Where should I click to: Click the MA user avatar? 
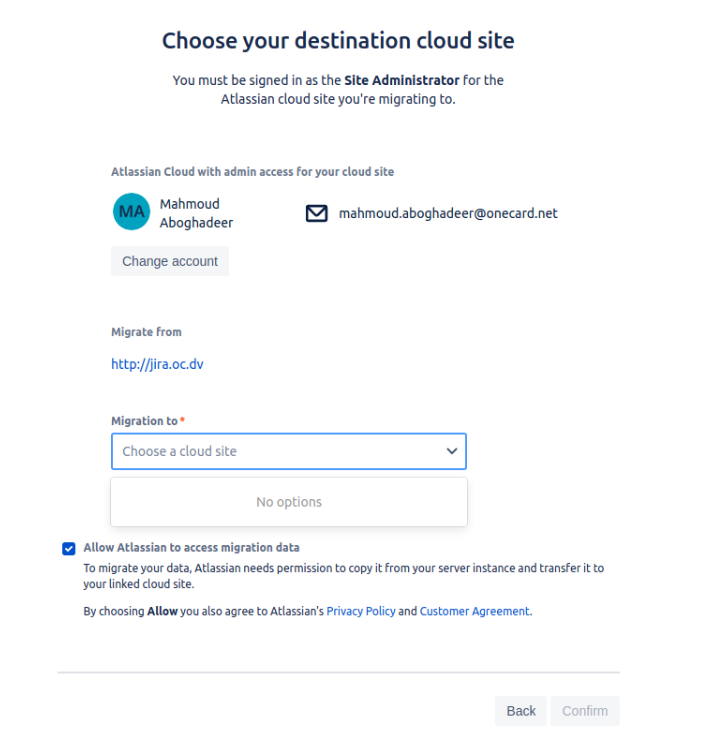click(x=132, y=212)
